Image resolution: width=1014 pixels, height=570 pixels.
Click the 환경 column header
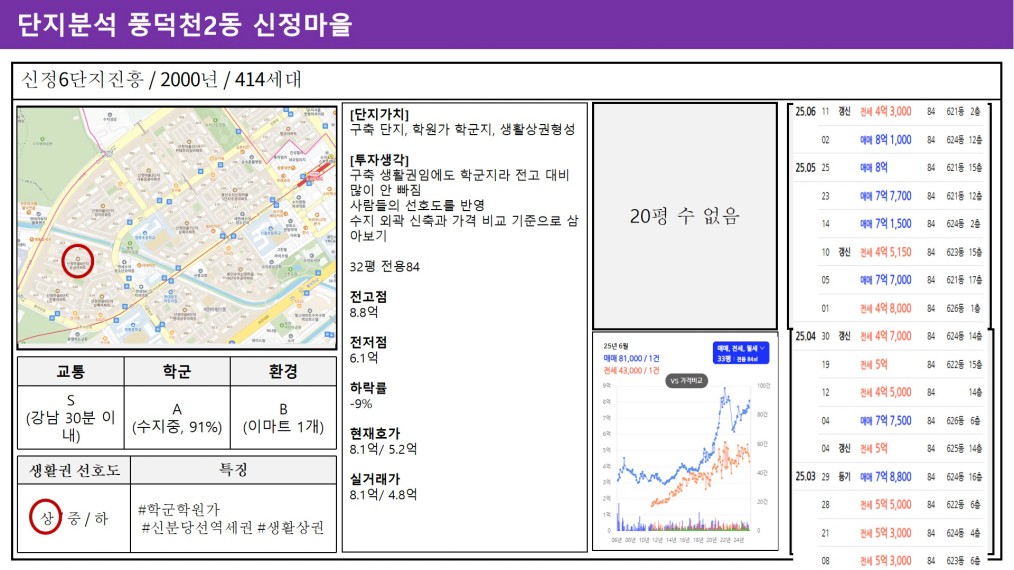pos(283,371)
